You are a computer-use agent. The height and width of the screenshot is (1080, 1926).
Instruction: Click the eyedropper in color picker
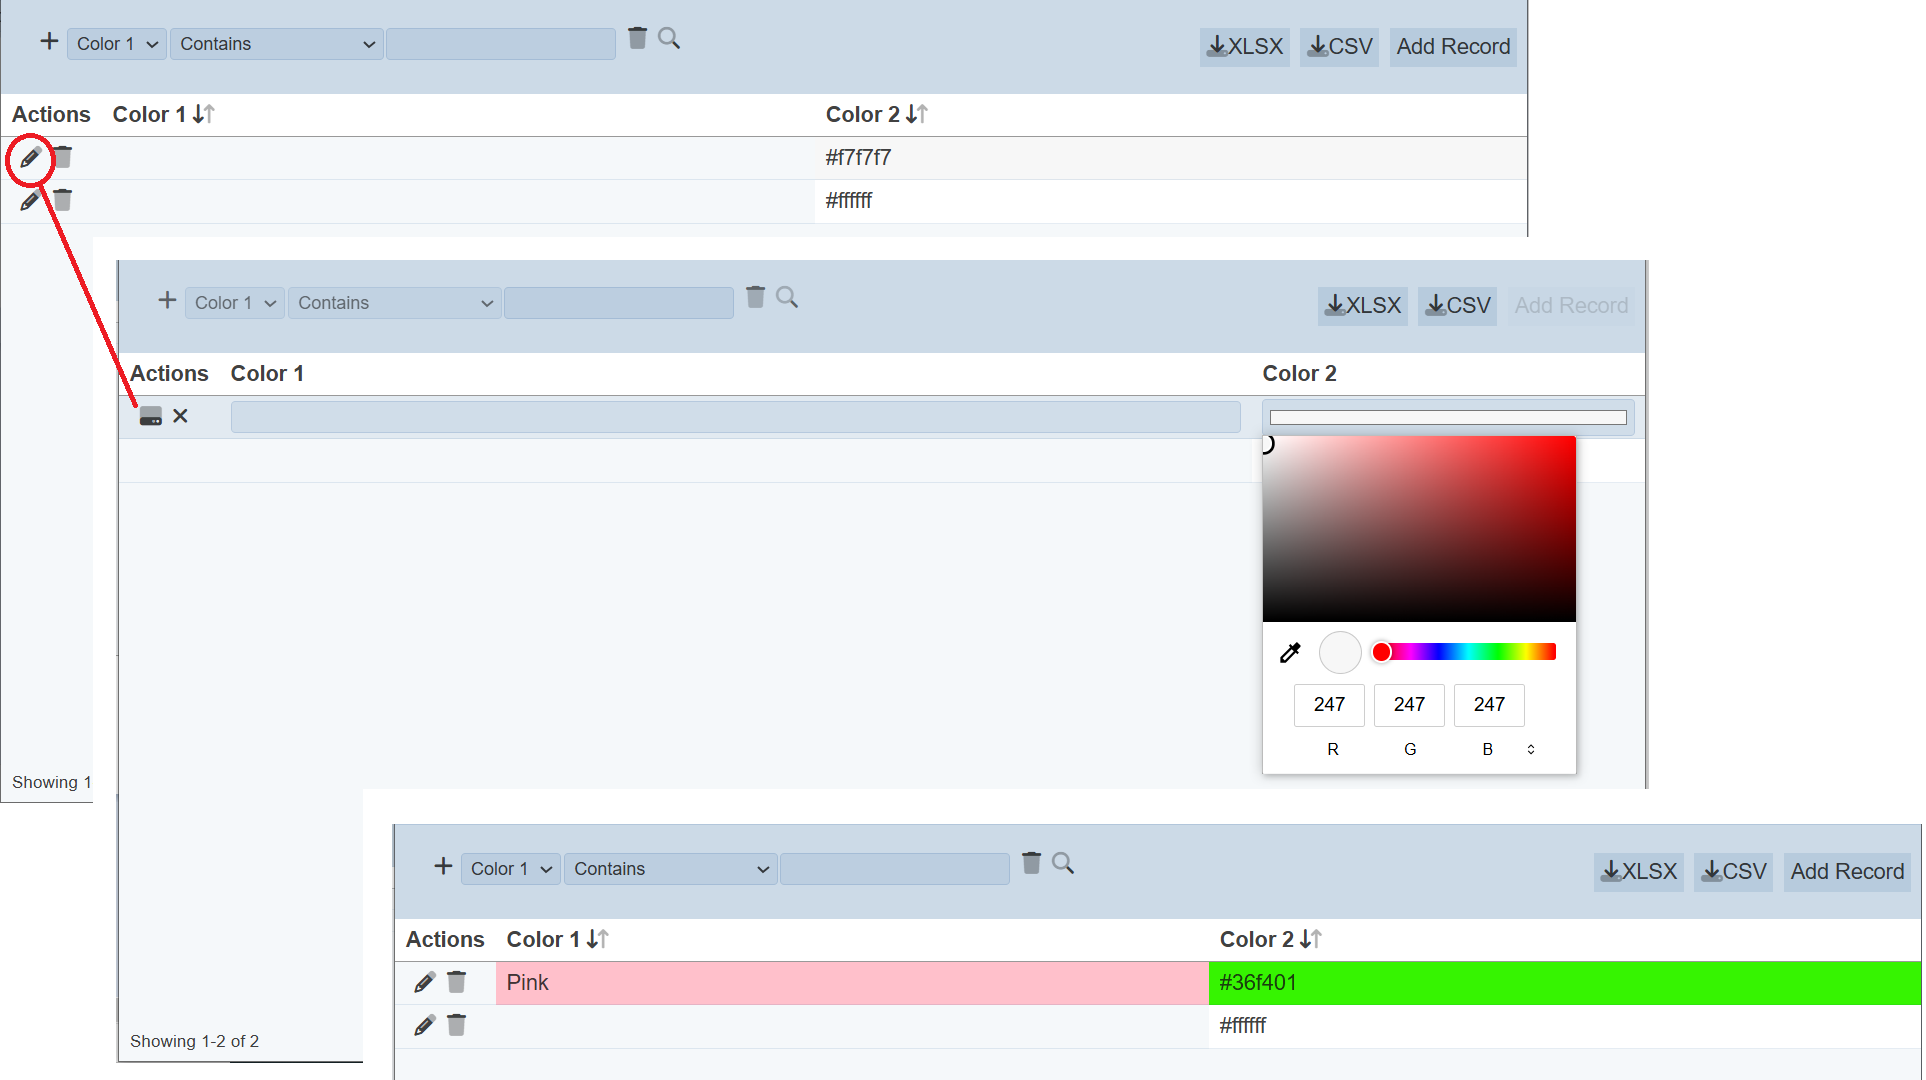(1290, 653)
